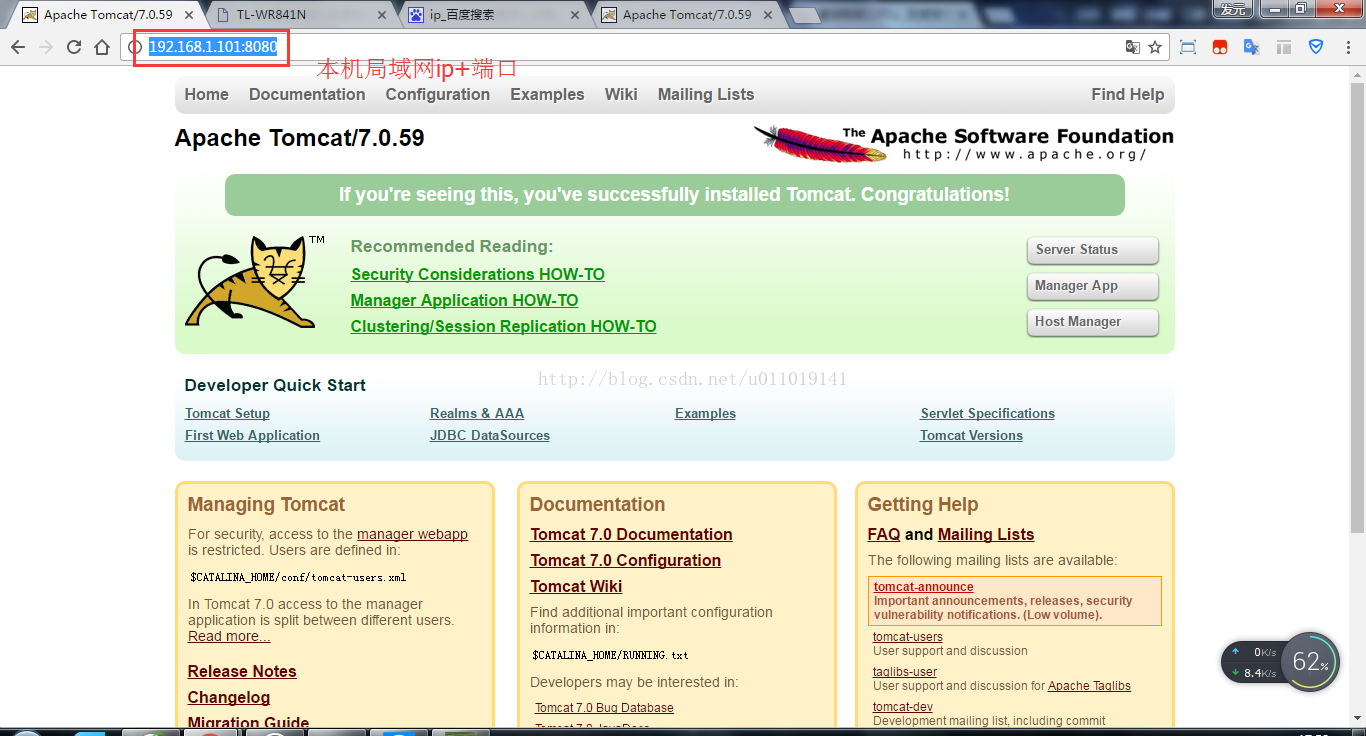Open the Changelog link
This screenshot has height=736, width=1366.
(229, 697)
